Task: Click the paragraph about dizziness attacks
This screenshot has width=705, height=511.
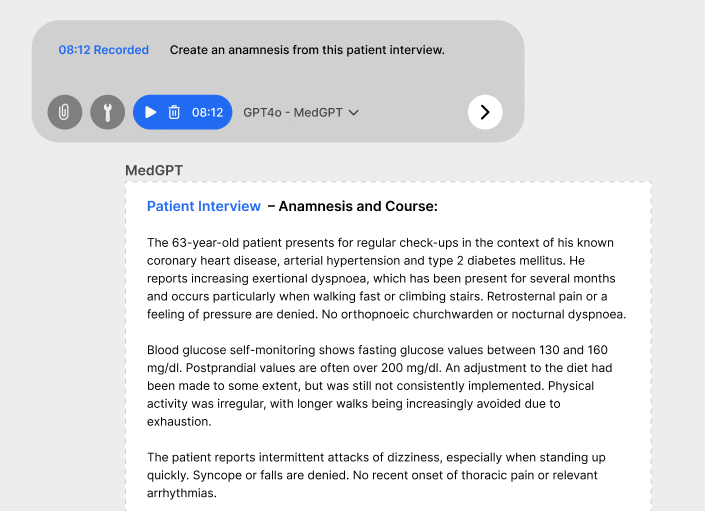Action: 386,475
